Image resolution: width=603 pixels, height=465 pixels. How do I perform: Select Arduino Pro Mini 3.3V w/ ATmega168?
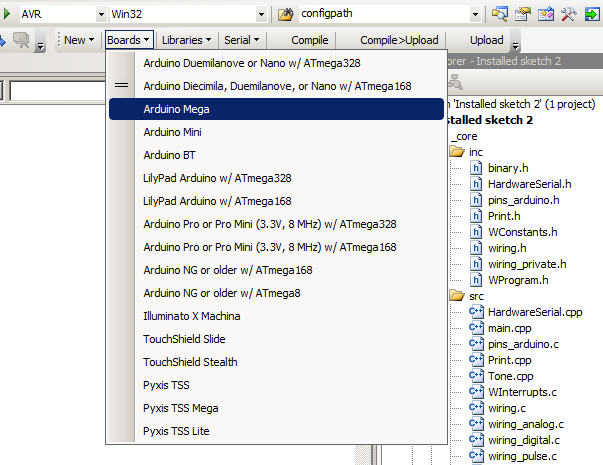click(x=277, y=247)
